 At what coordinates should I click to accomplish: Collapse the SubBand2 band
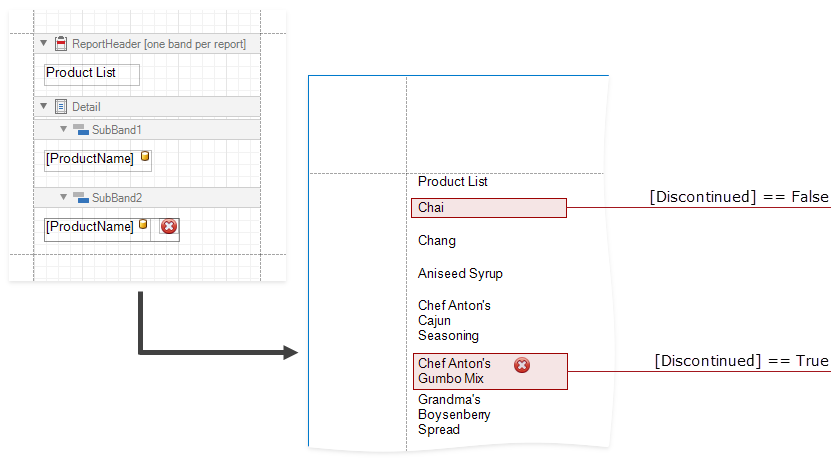pyautogui.click(x=63, y=198)
